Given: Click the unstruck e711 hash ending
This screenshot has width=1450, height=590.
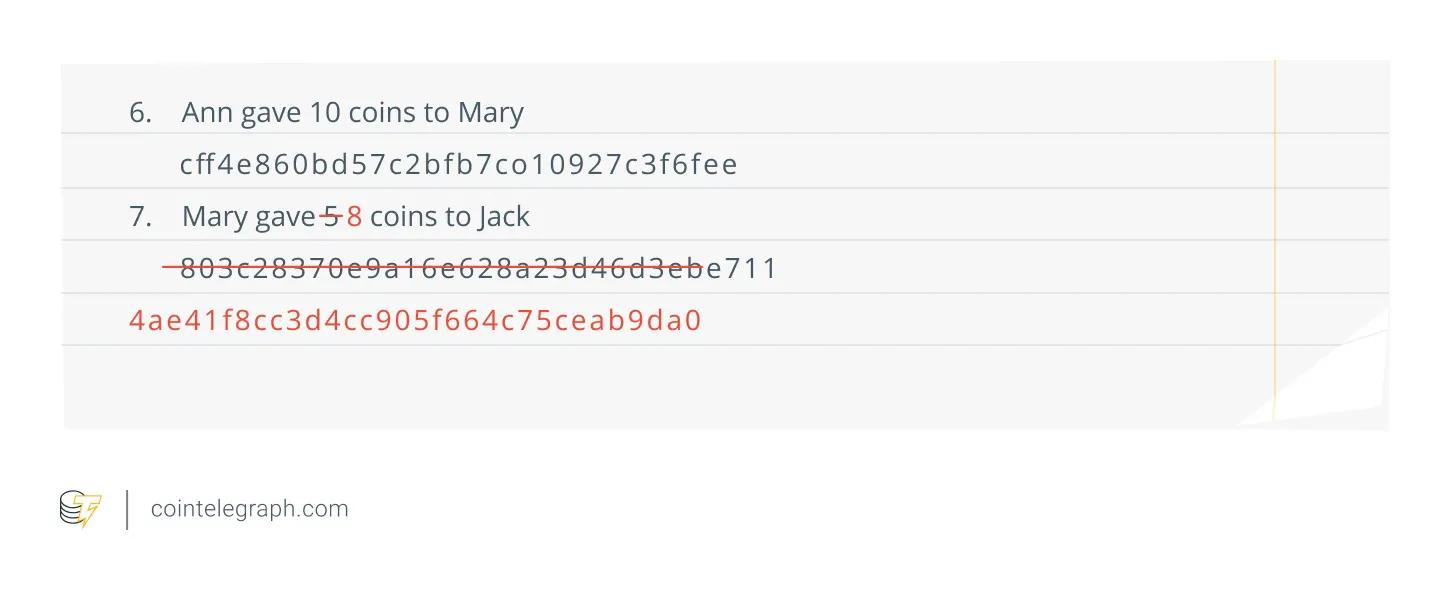Looking at the screenshot, I should point(742,268).
